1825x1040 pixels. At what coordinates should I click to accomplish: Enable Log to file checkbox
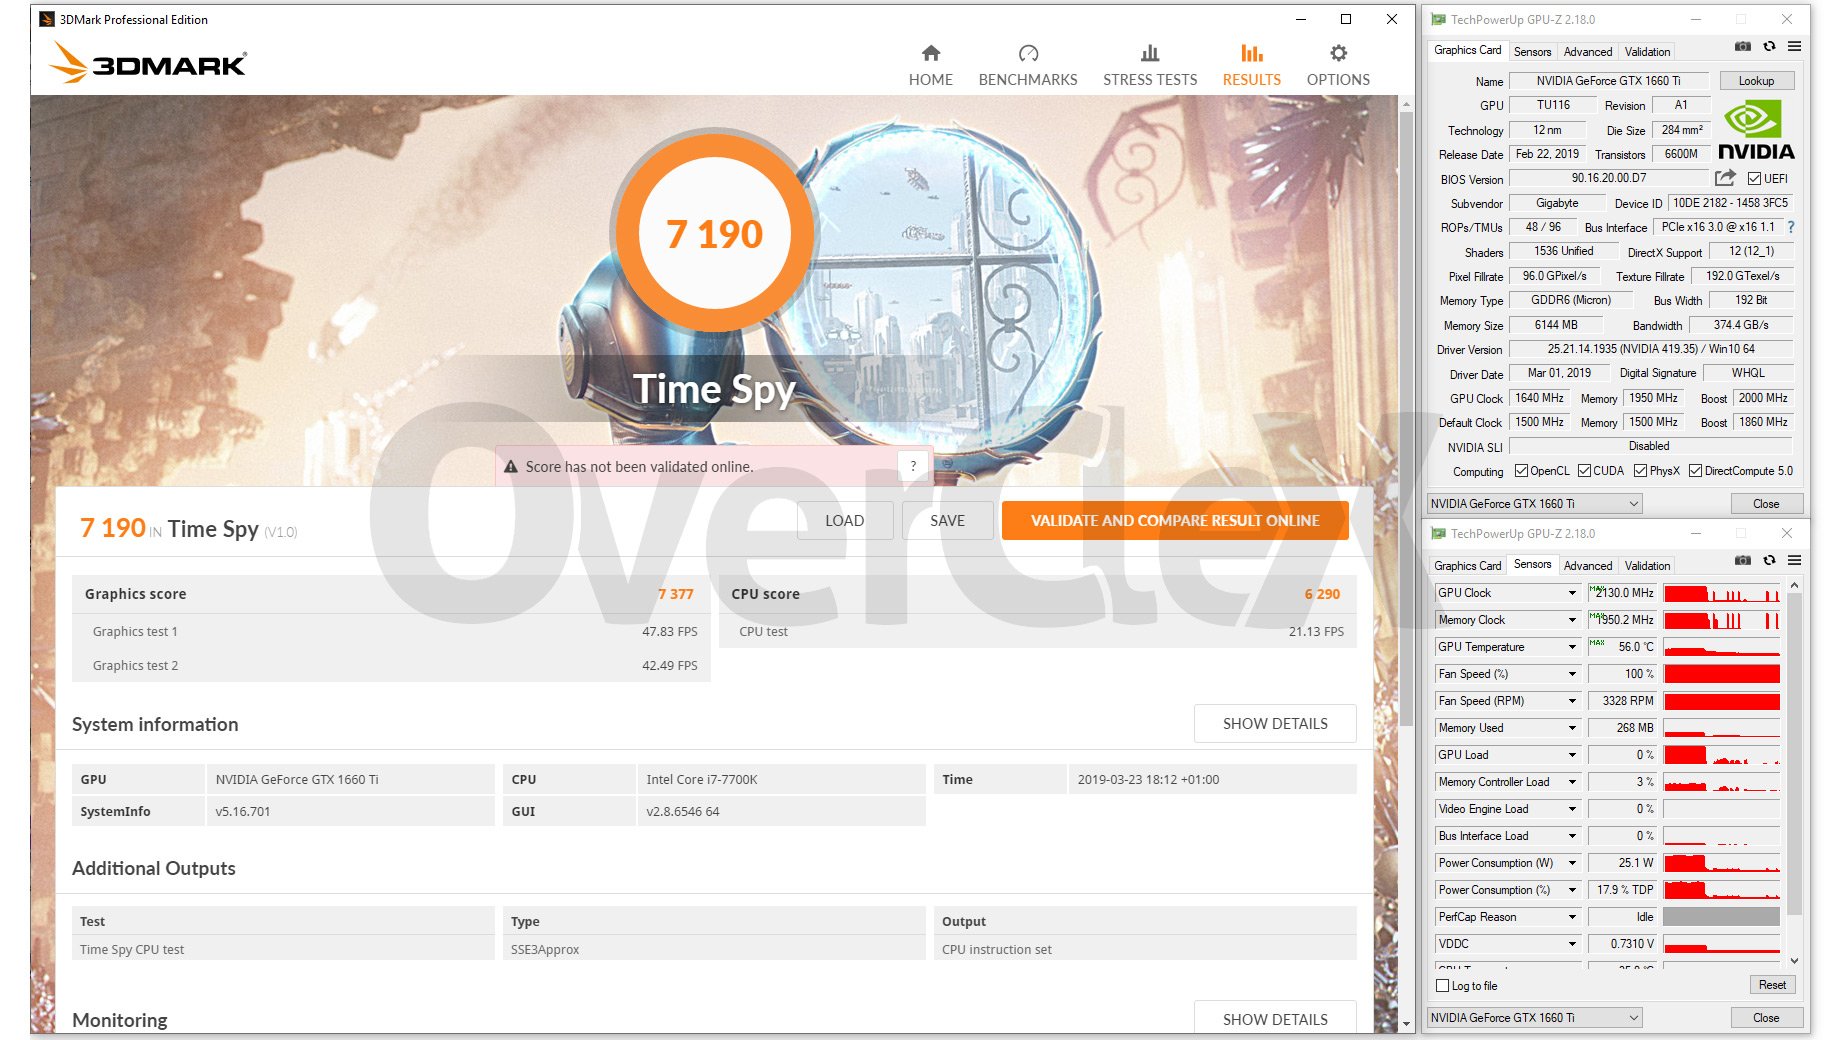pos(1442,986)
